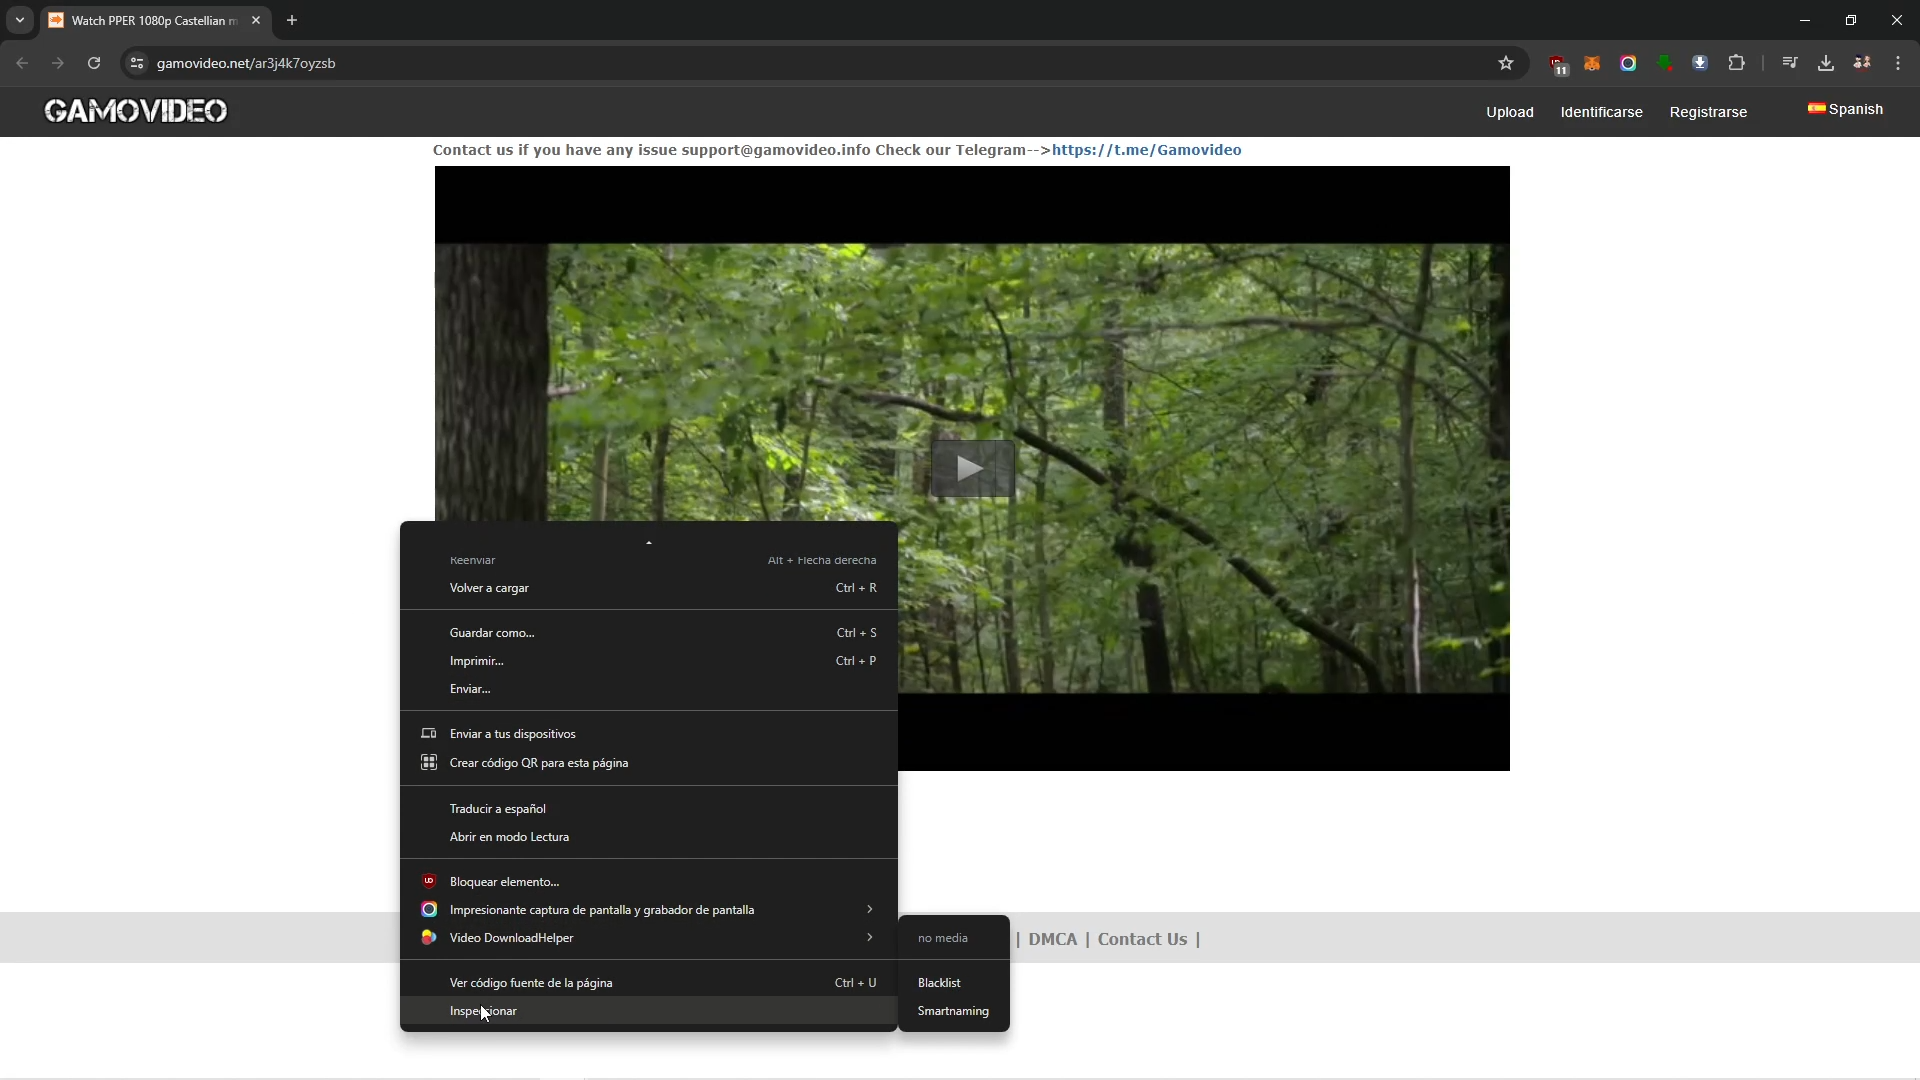
Task: View site information icon in address bar
Action: 137,63
